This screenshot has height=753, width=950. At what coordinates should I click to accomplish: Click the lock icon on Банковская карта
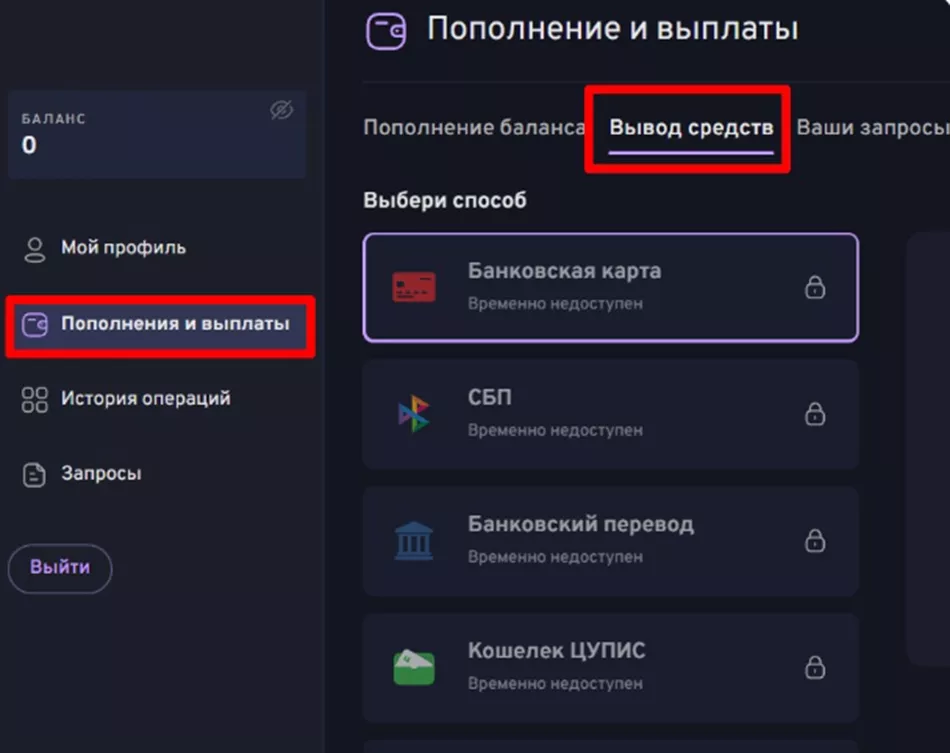pyautogui.click(x=815, y=288)
